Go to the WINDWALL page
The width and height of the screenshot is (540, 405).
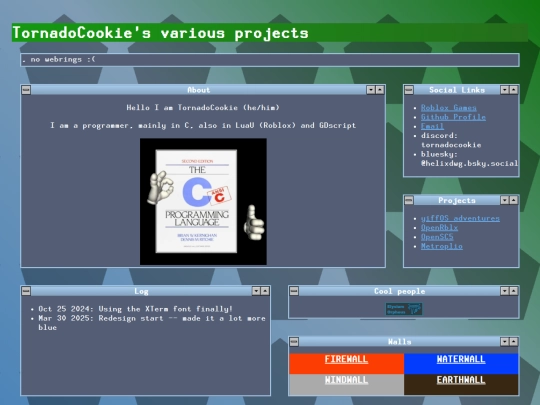click(346, 380)
